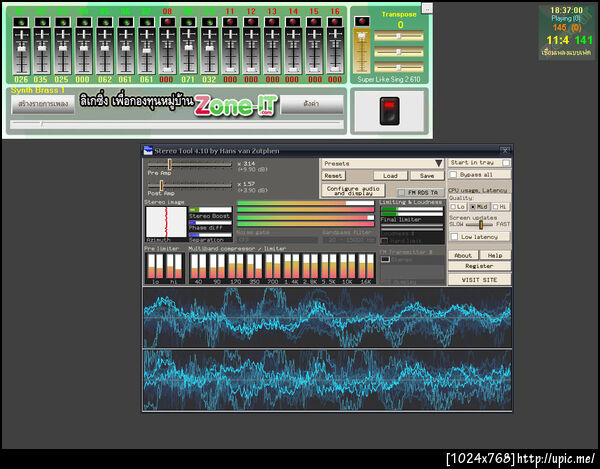
Task: Click the Stereo Tool title bar icon
Action: 148,151
